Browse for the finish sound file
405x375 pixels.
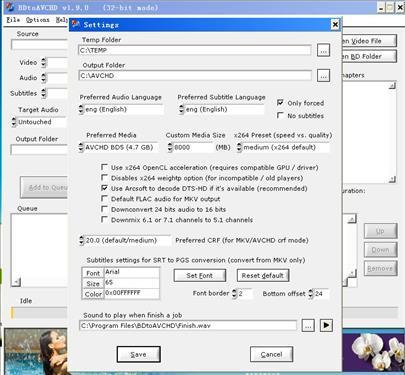pos(308,325)
